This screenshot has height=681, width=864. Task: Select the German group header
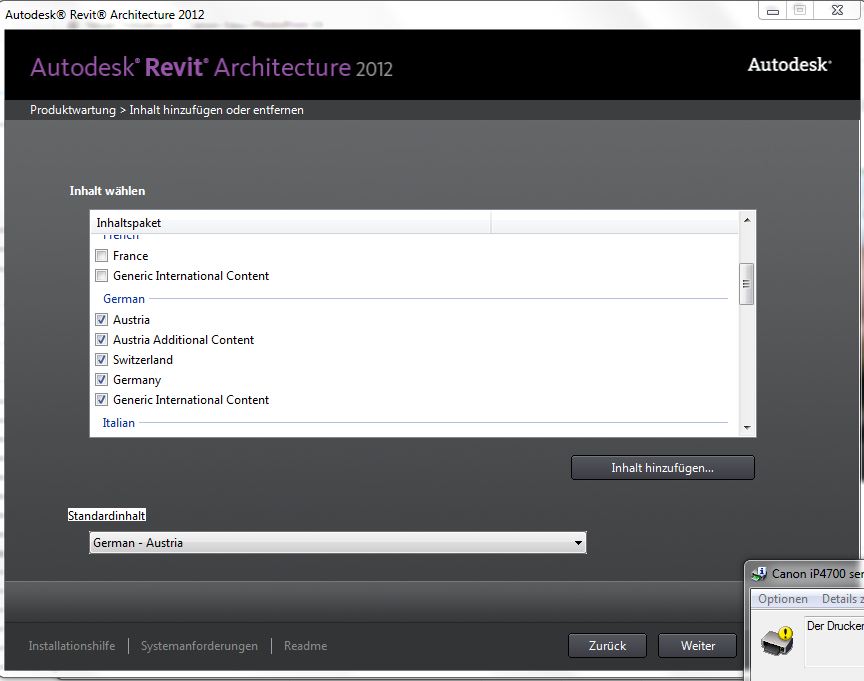(124, 299)
